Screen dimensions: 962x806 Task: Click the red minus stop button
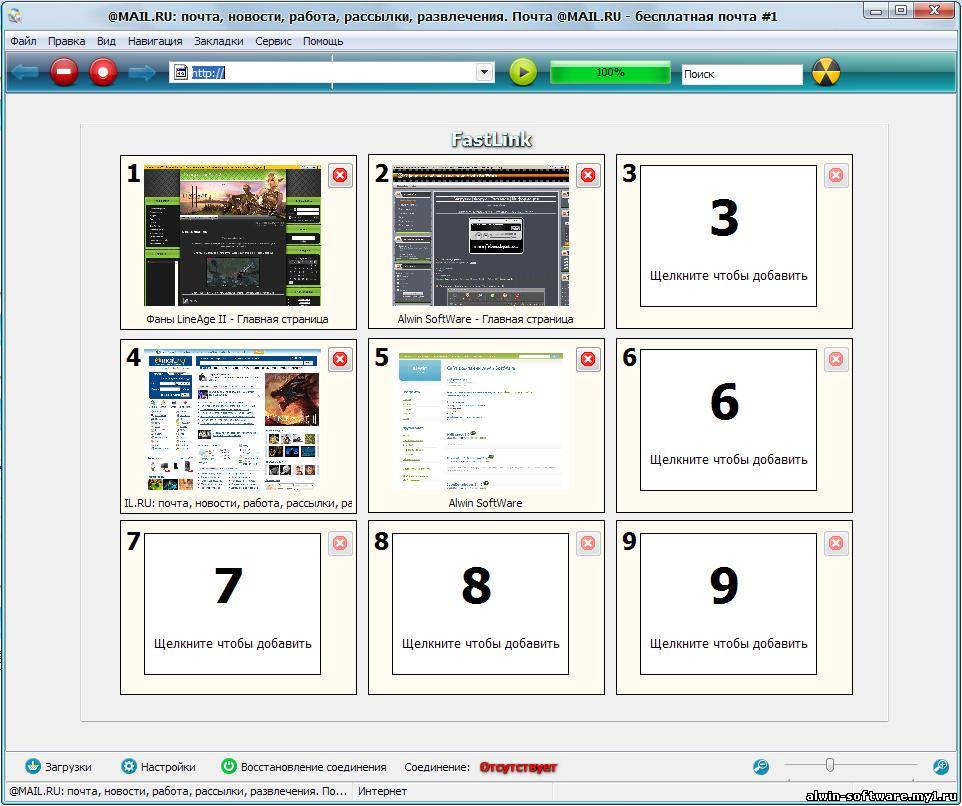tap(64, 72)
